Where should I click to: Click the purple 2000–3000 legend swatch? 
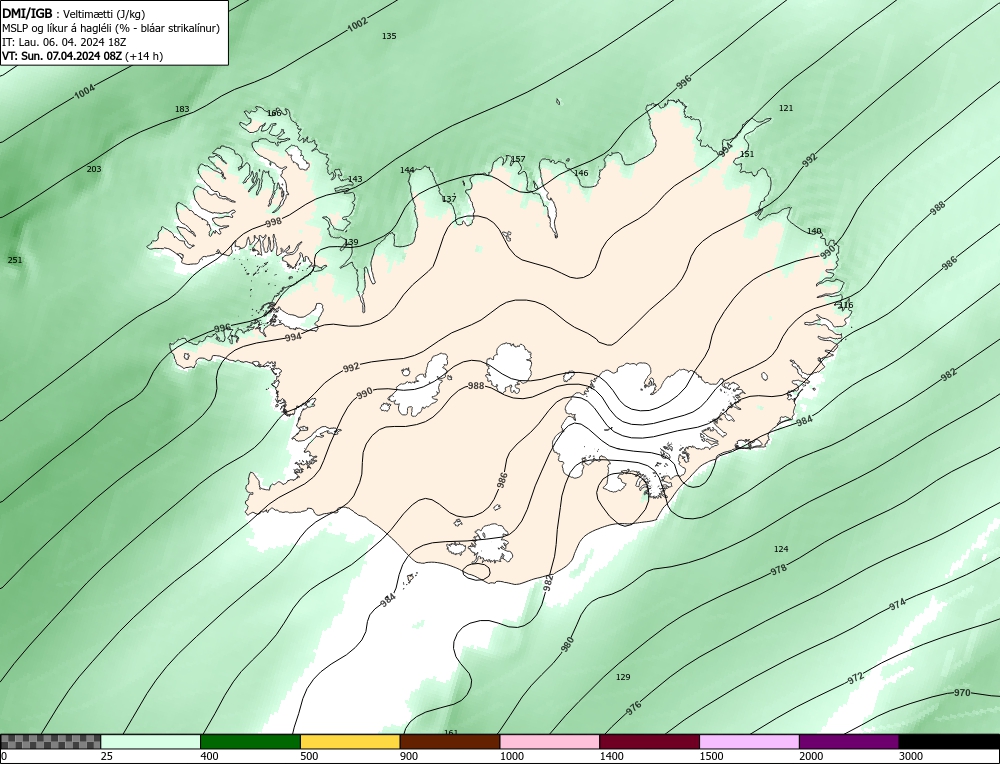849,742
